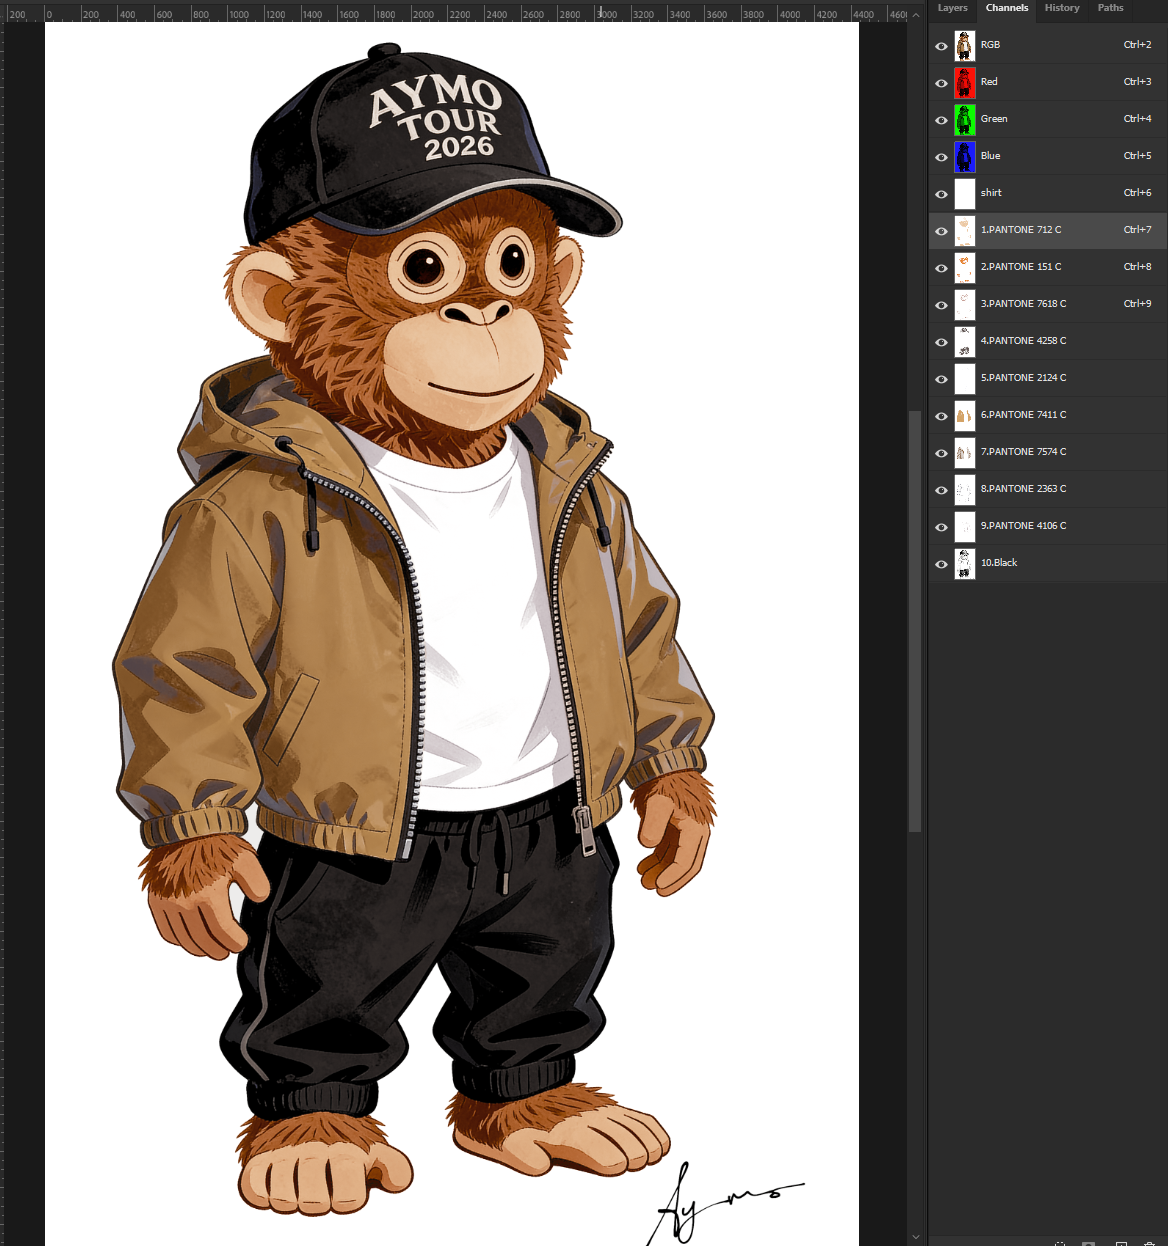Hide the 10.Black channel eye icon
Viewport: 1168px width, 1246px height.
[x=941, y=564]
